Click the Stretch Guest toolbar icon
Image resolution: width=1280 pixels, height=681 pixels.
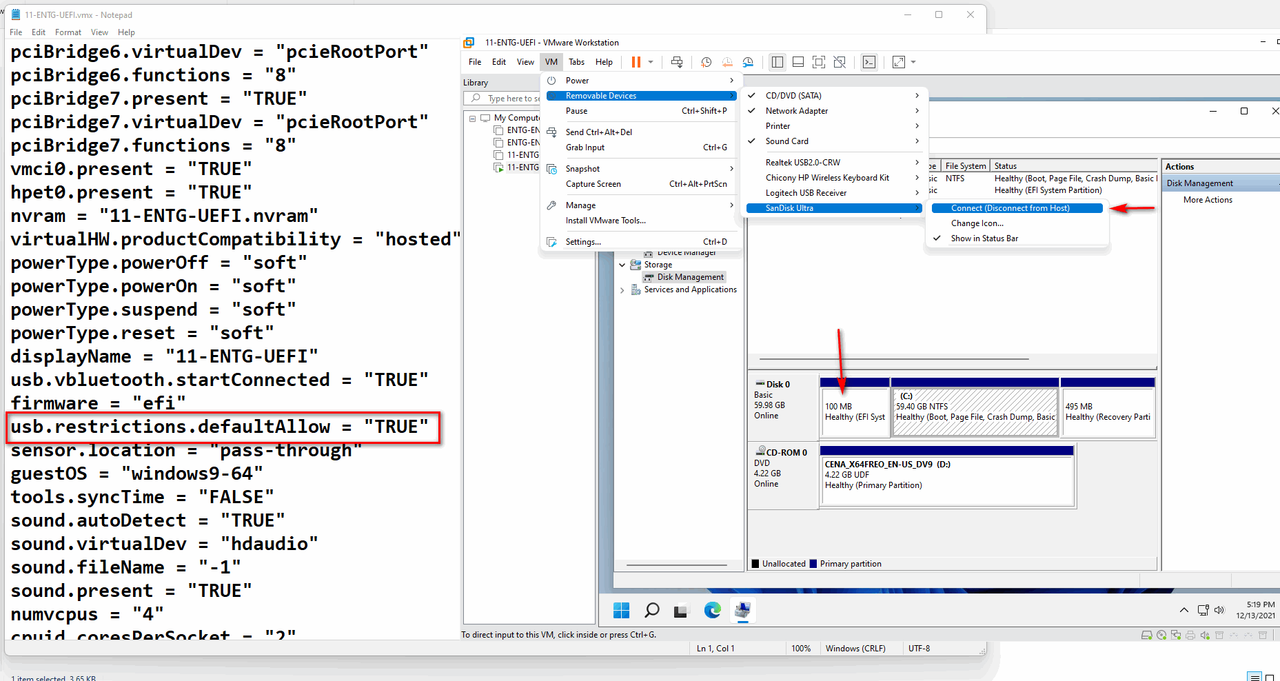point(898,62)
